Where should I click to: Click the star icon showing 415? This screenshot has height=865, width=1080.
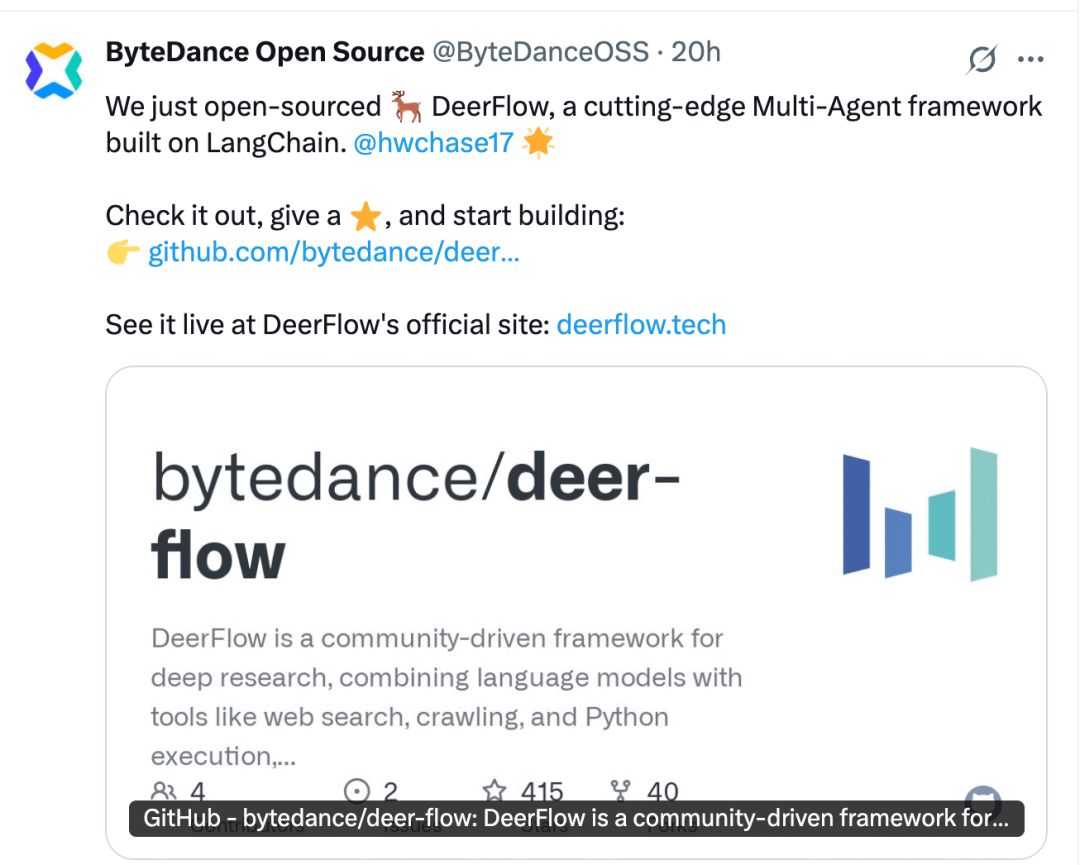point(494,791)
